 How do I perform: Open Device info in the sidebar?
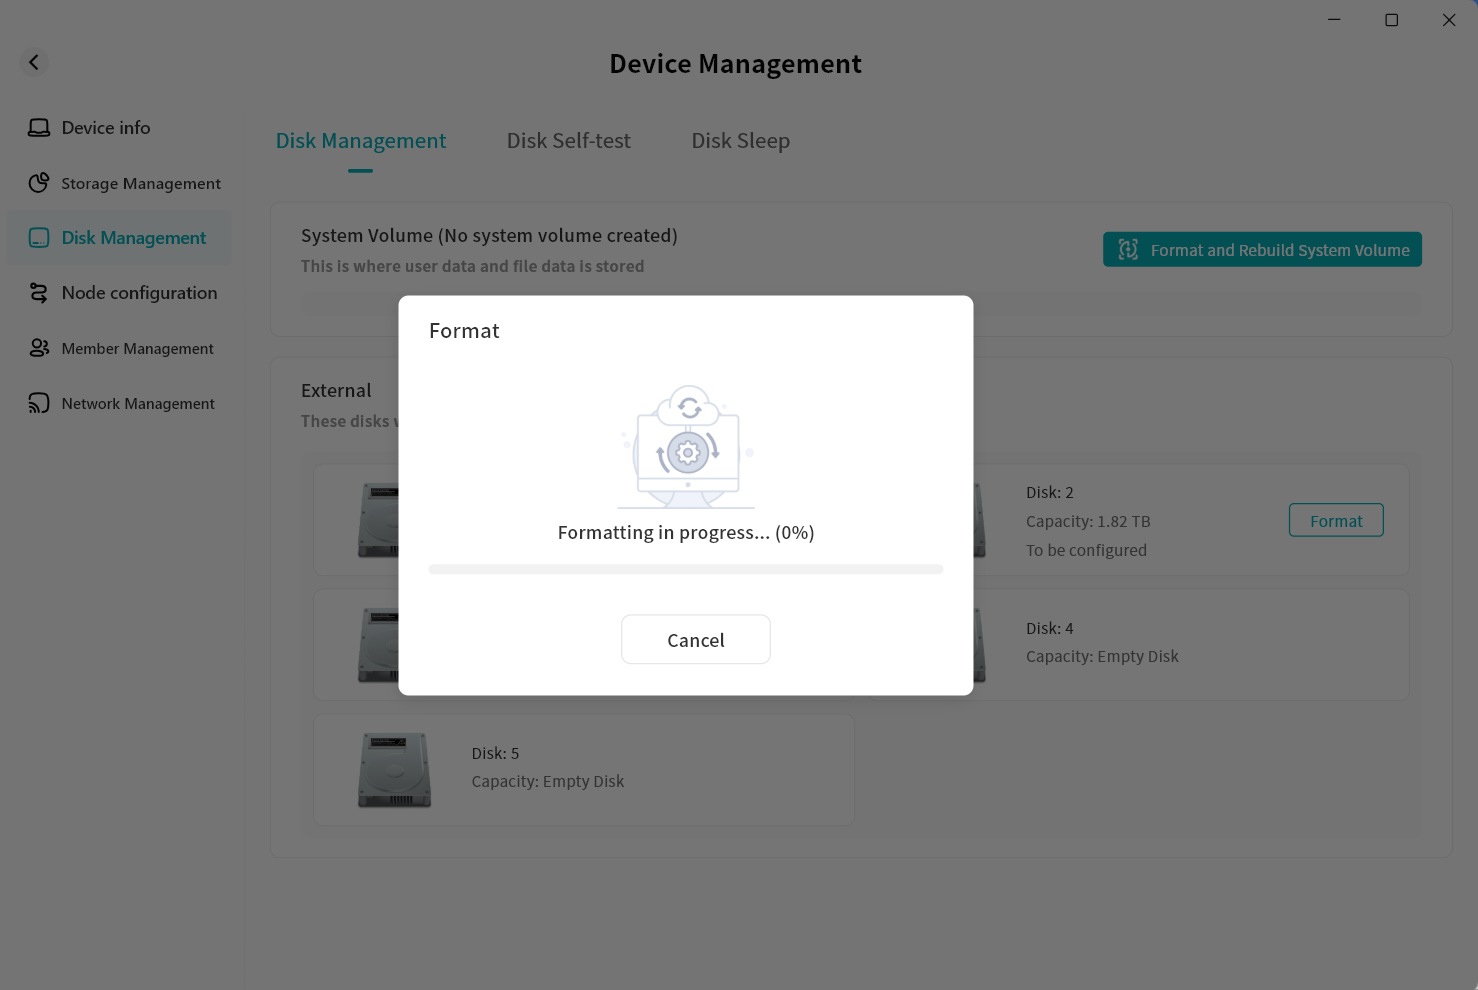pyautogui.click(x=106, y=128)
